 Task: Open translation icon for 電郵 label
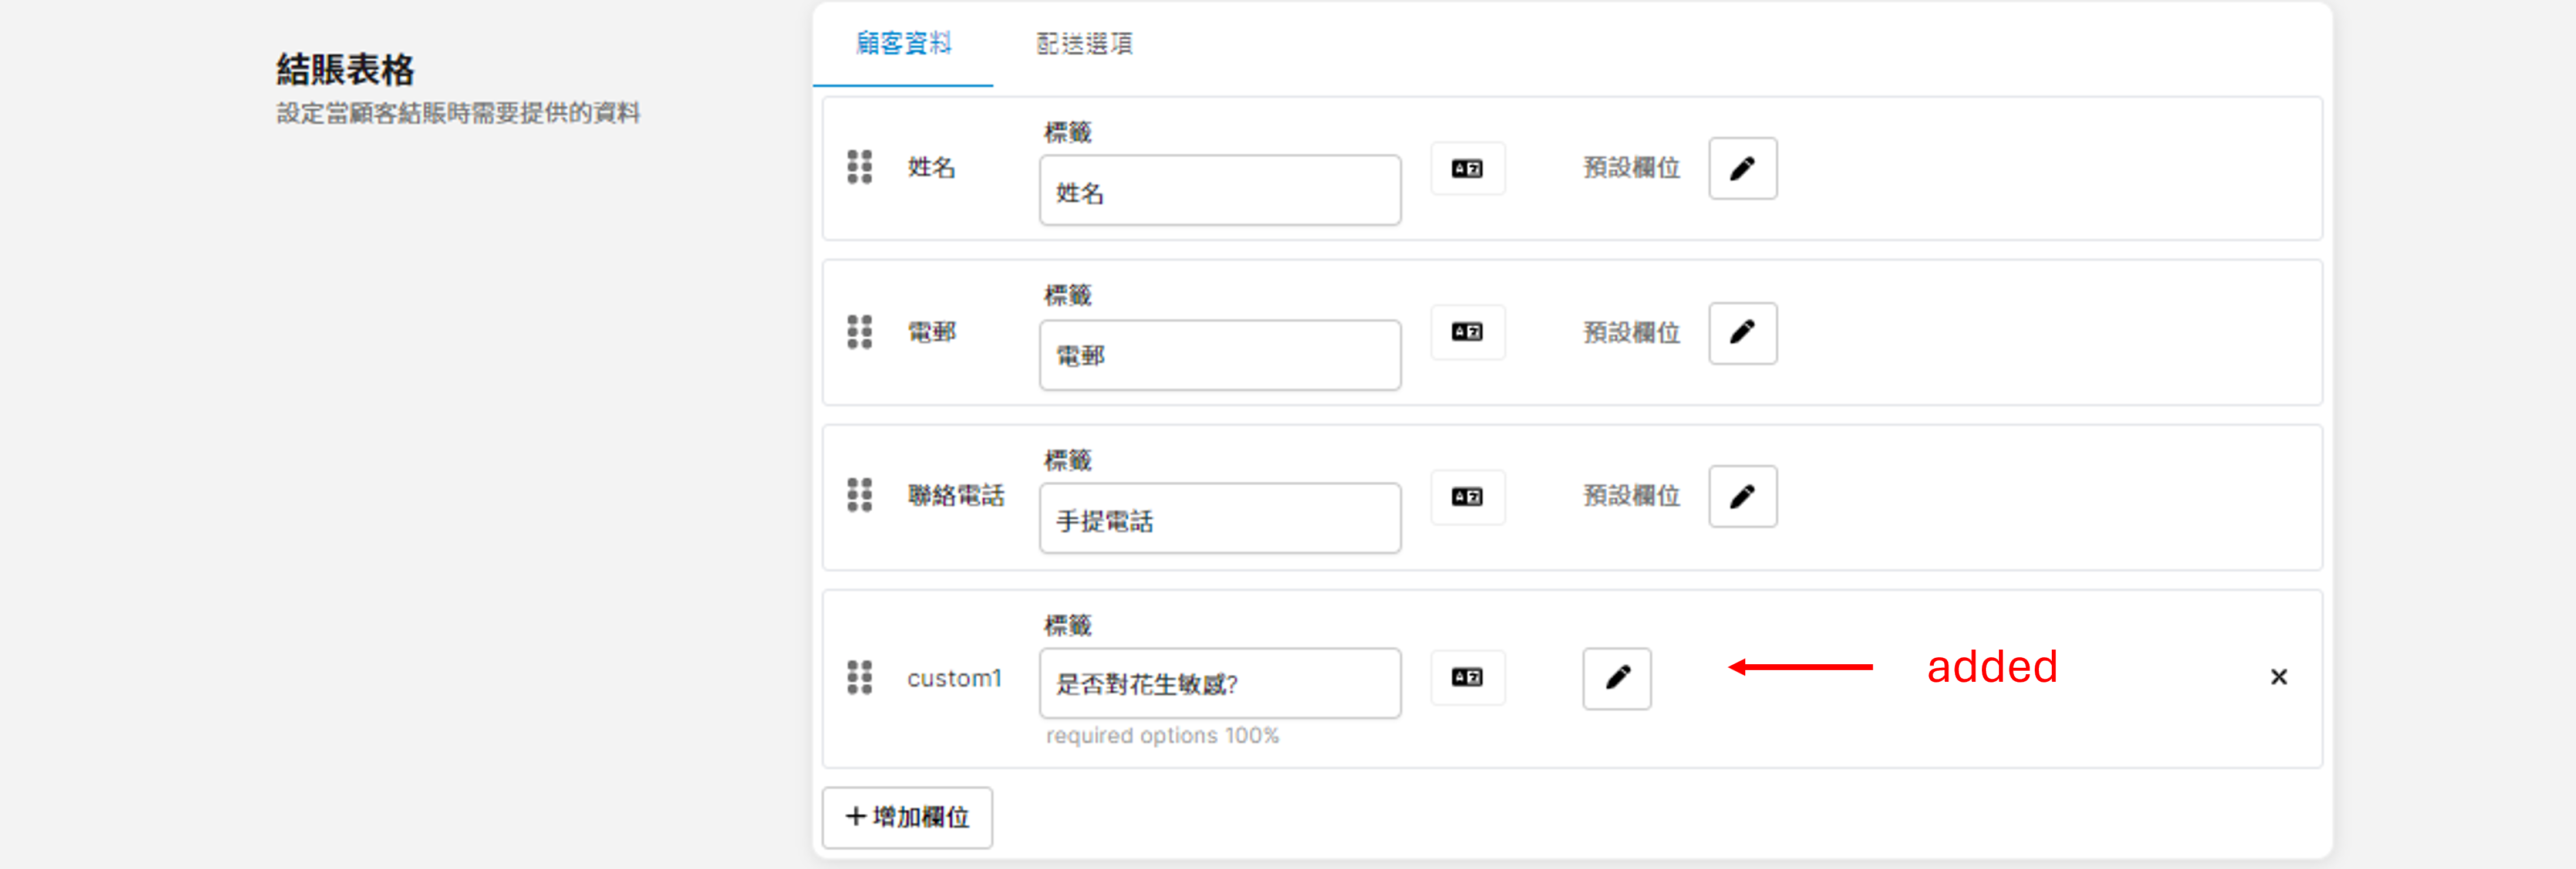[x=1466, y=332]
